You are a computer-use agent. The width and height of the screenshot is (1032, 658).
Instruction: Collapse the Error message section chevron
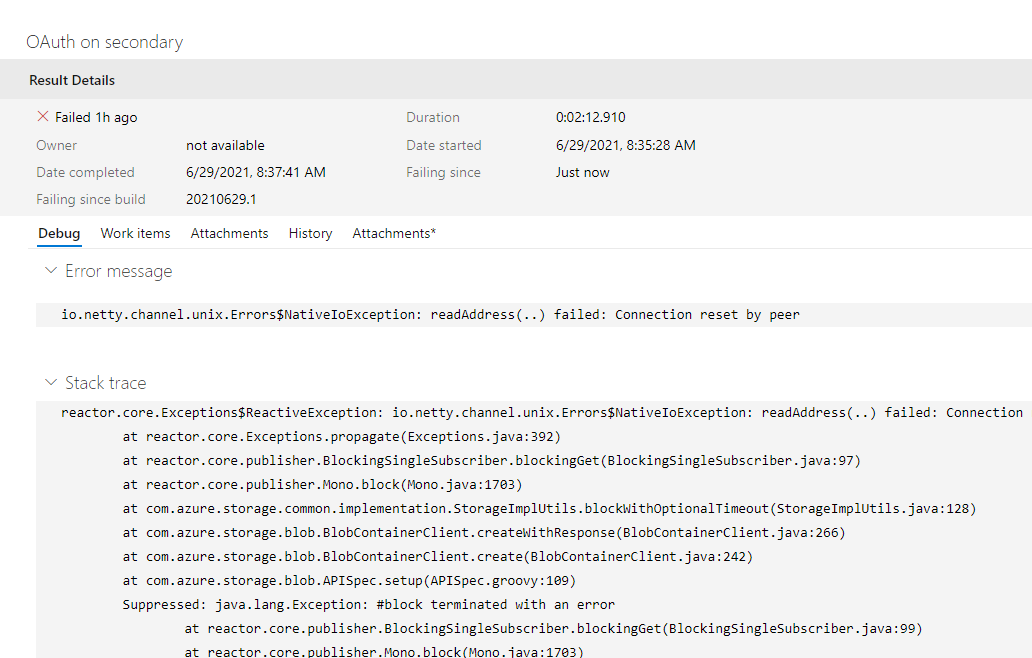[x=50, y=270]
